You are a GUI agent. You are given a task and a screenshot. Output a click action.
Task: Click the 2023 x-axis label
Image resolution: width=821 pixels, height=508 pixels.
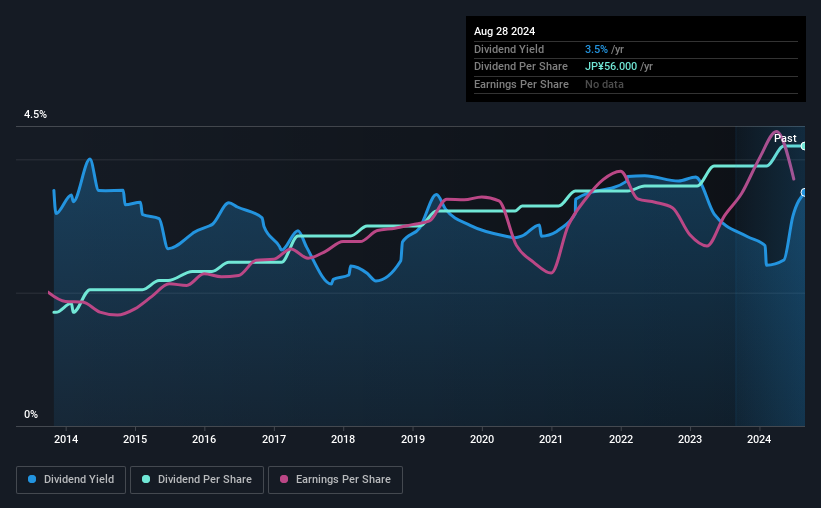(x=690, y=439)
